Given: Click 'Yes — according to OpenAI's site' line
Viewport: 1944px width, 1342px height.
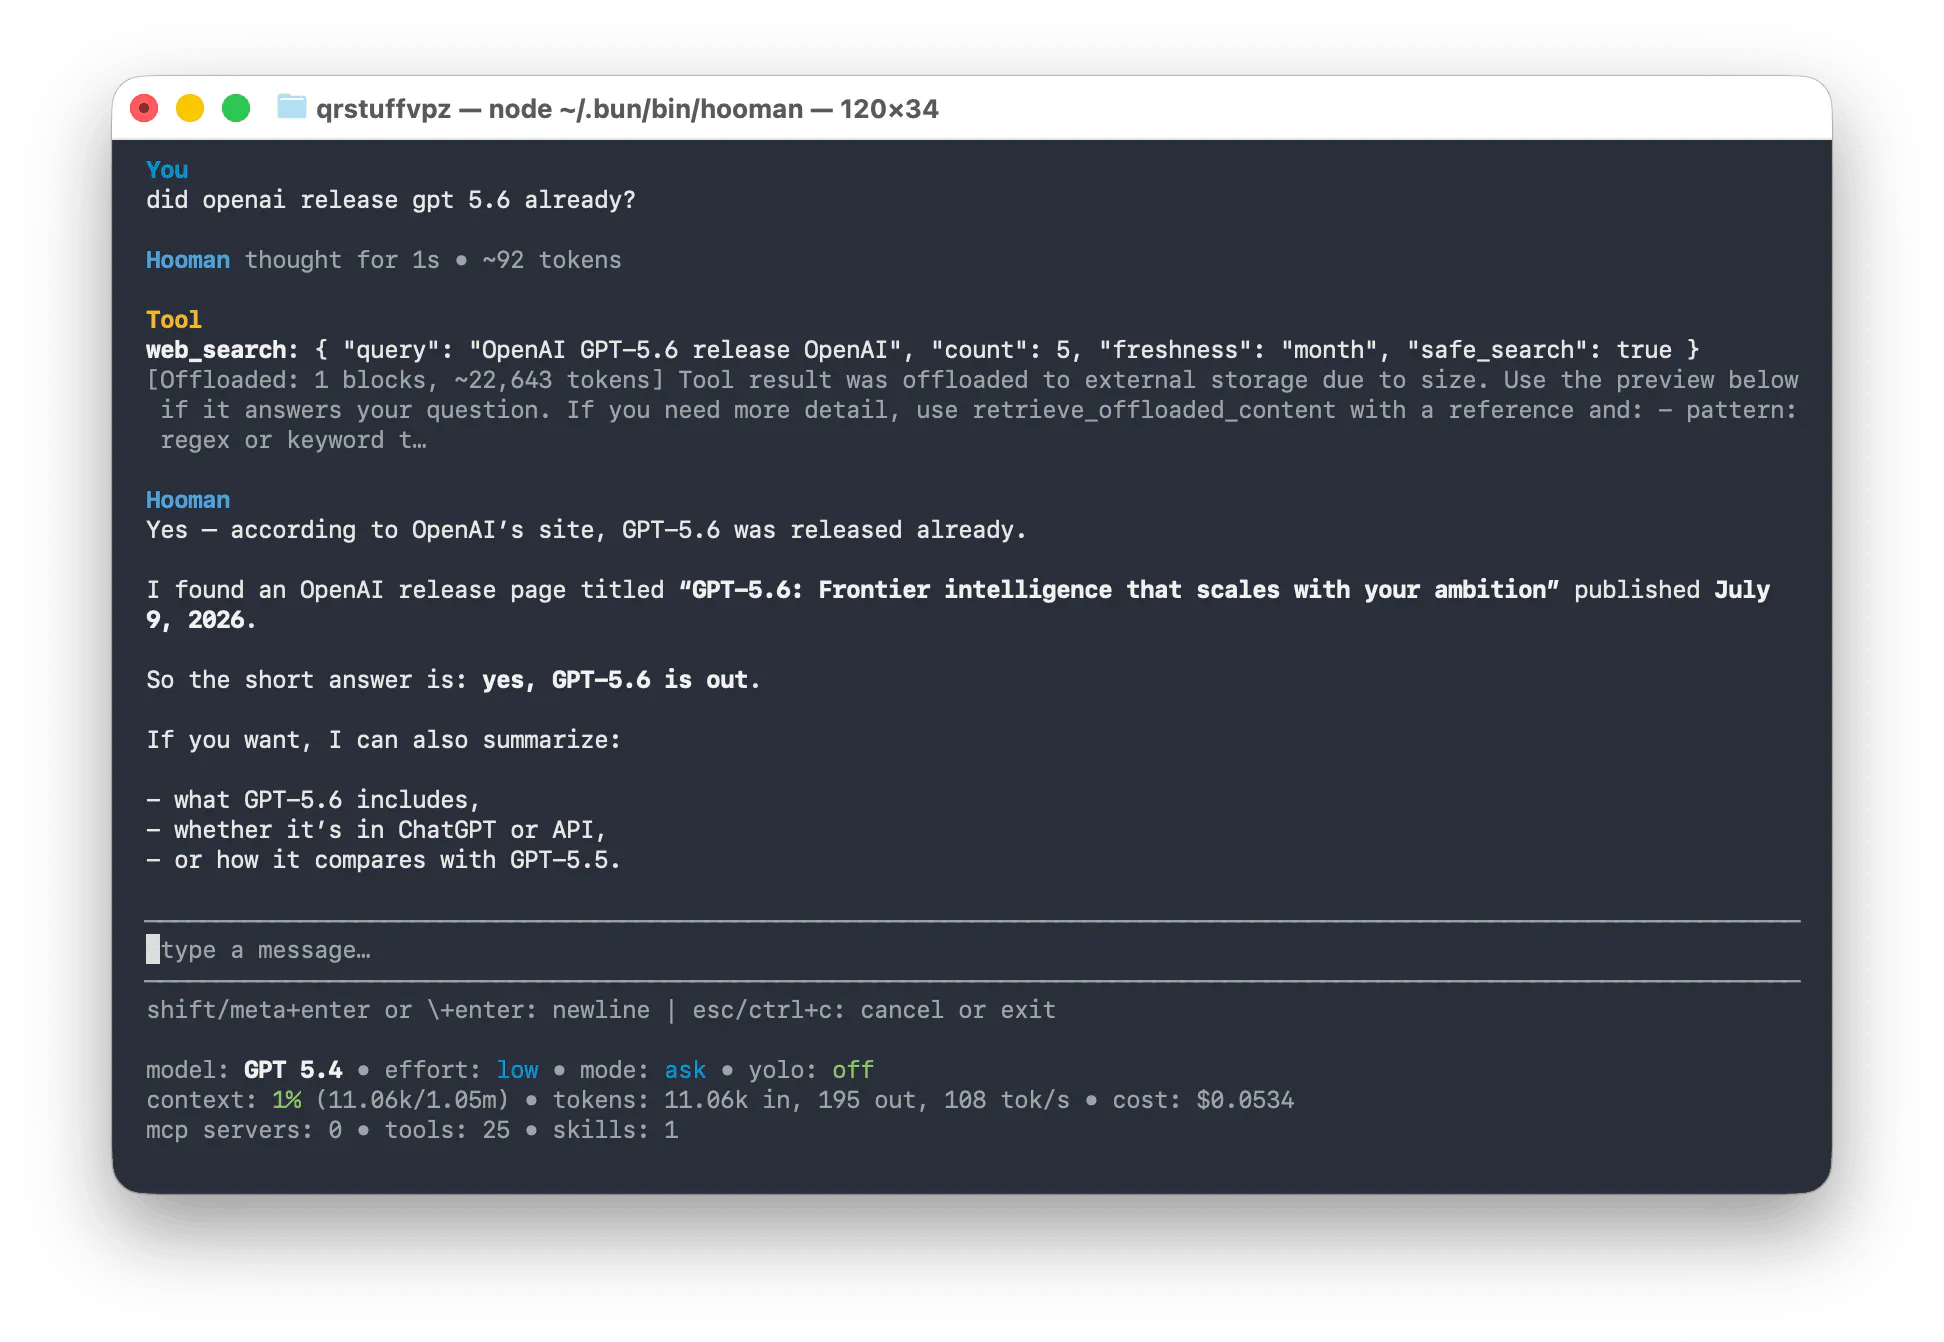Looking at the screenshot, I should click(x=586, y=530).
